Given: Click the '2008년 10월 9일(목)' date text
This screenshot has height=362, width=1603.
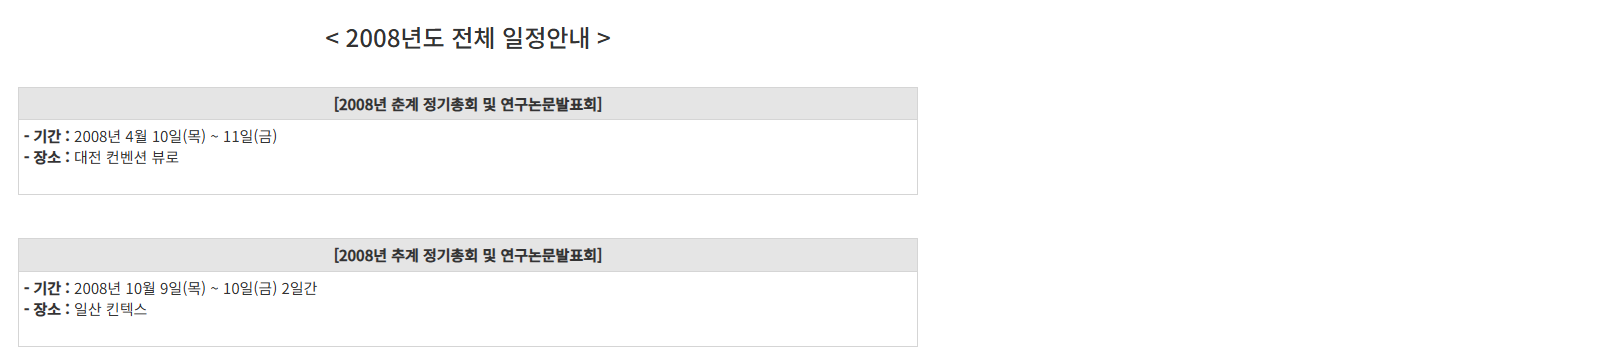Looking at the screenshot, I should [140, 288].
